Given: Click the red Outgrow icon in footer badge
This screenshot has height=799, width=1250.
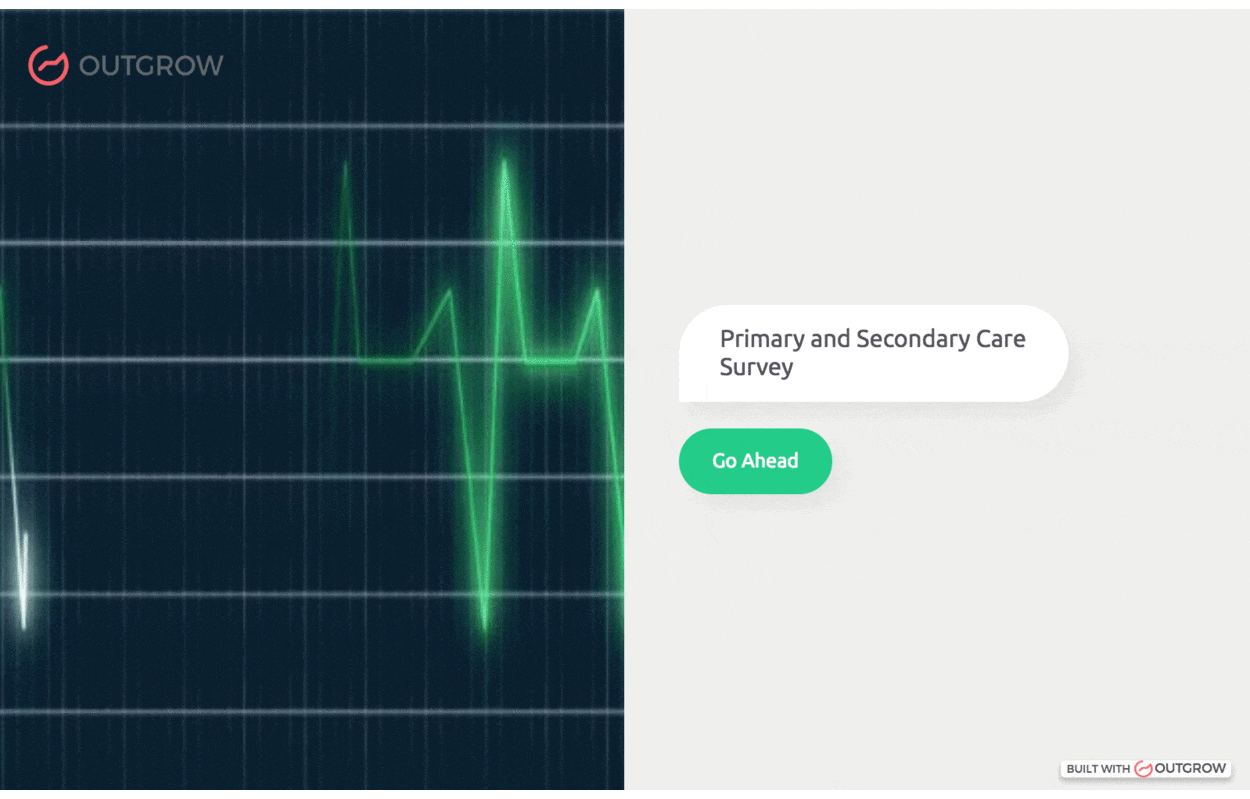Looking at the screenshot, I should 1143,768.
